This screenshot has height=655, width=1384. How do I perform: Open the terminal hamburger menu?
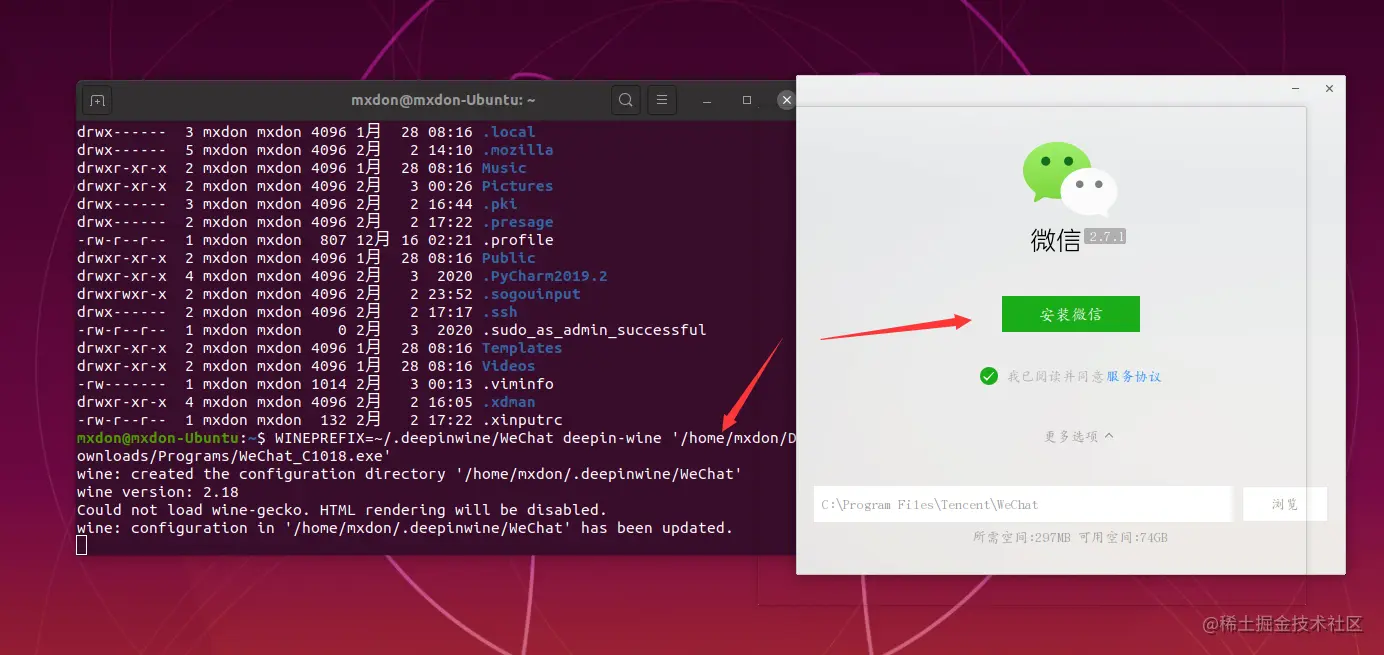[661, 100]
